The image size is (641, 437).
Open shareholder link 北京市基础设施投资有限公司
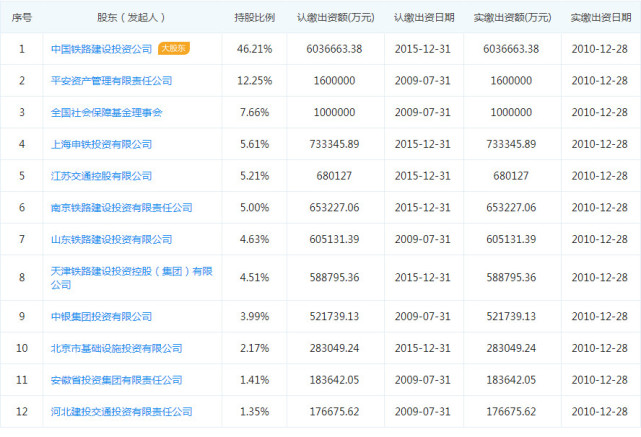pyautogui.click(x=117, y=348)
